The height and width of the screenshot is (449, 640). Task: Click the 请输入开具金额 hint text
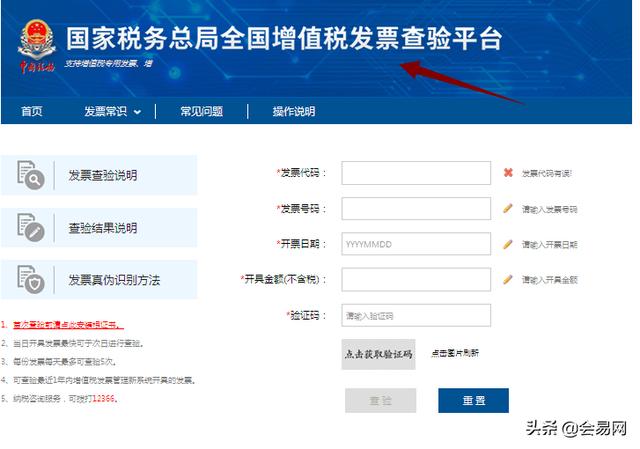pos(549,280)
